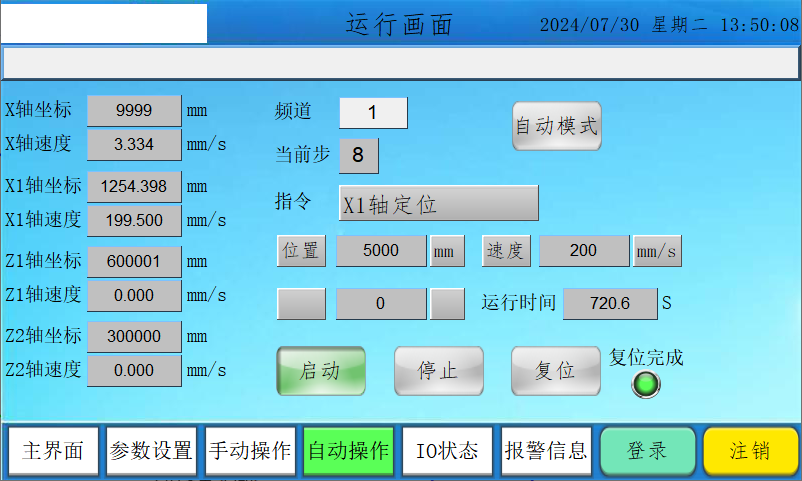
Task: Go to the 手动操作 manual operation tab
Action: pyautogui.click(x=249, y=451)
